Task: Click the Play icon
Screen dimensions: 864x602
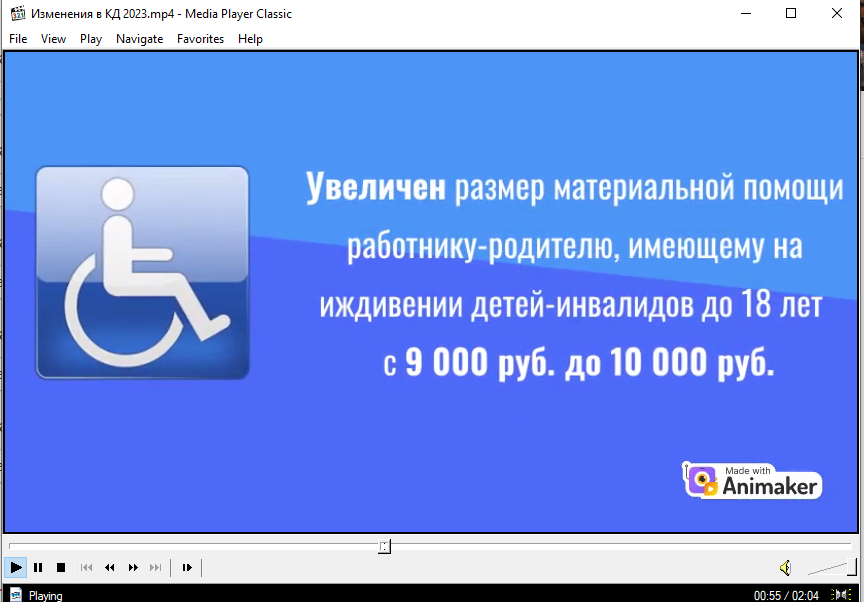Action: [16, 567]
